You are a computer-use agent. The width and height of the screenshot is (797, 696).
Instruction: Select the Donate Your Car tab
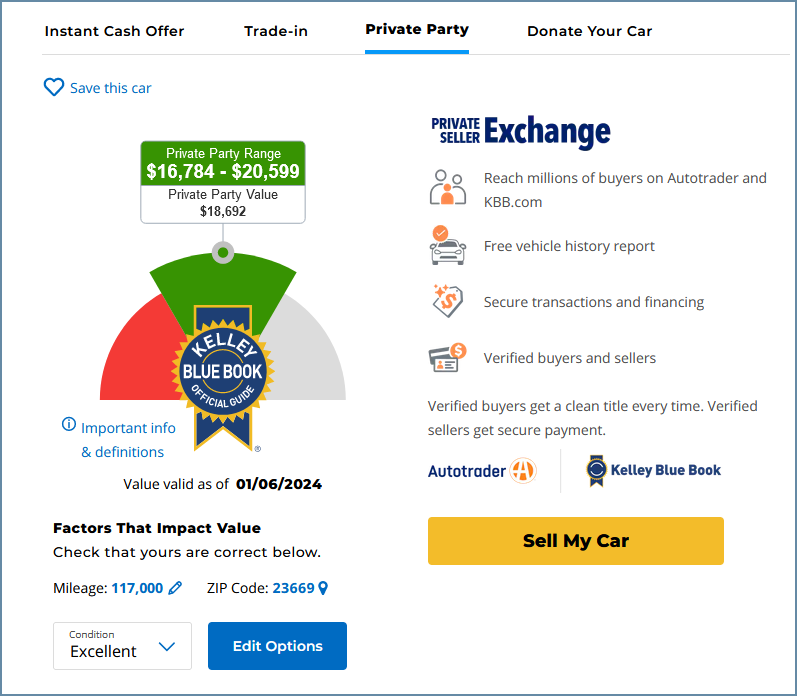coord(590,31)
